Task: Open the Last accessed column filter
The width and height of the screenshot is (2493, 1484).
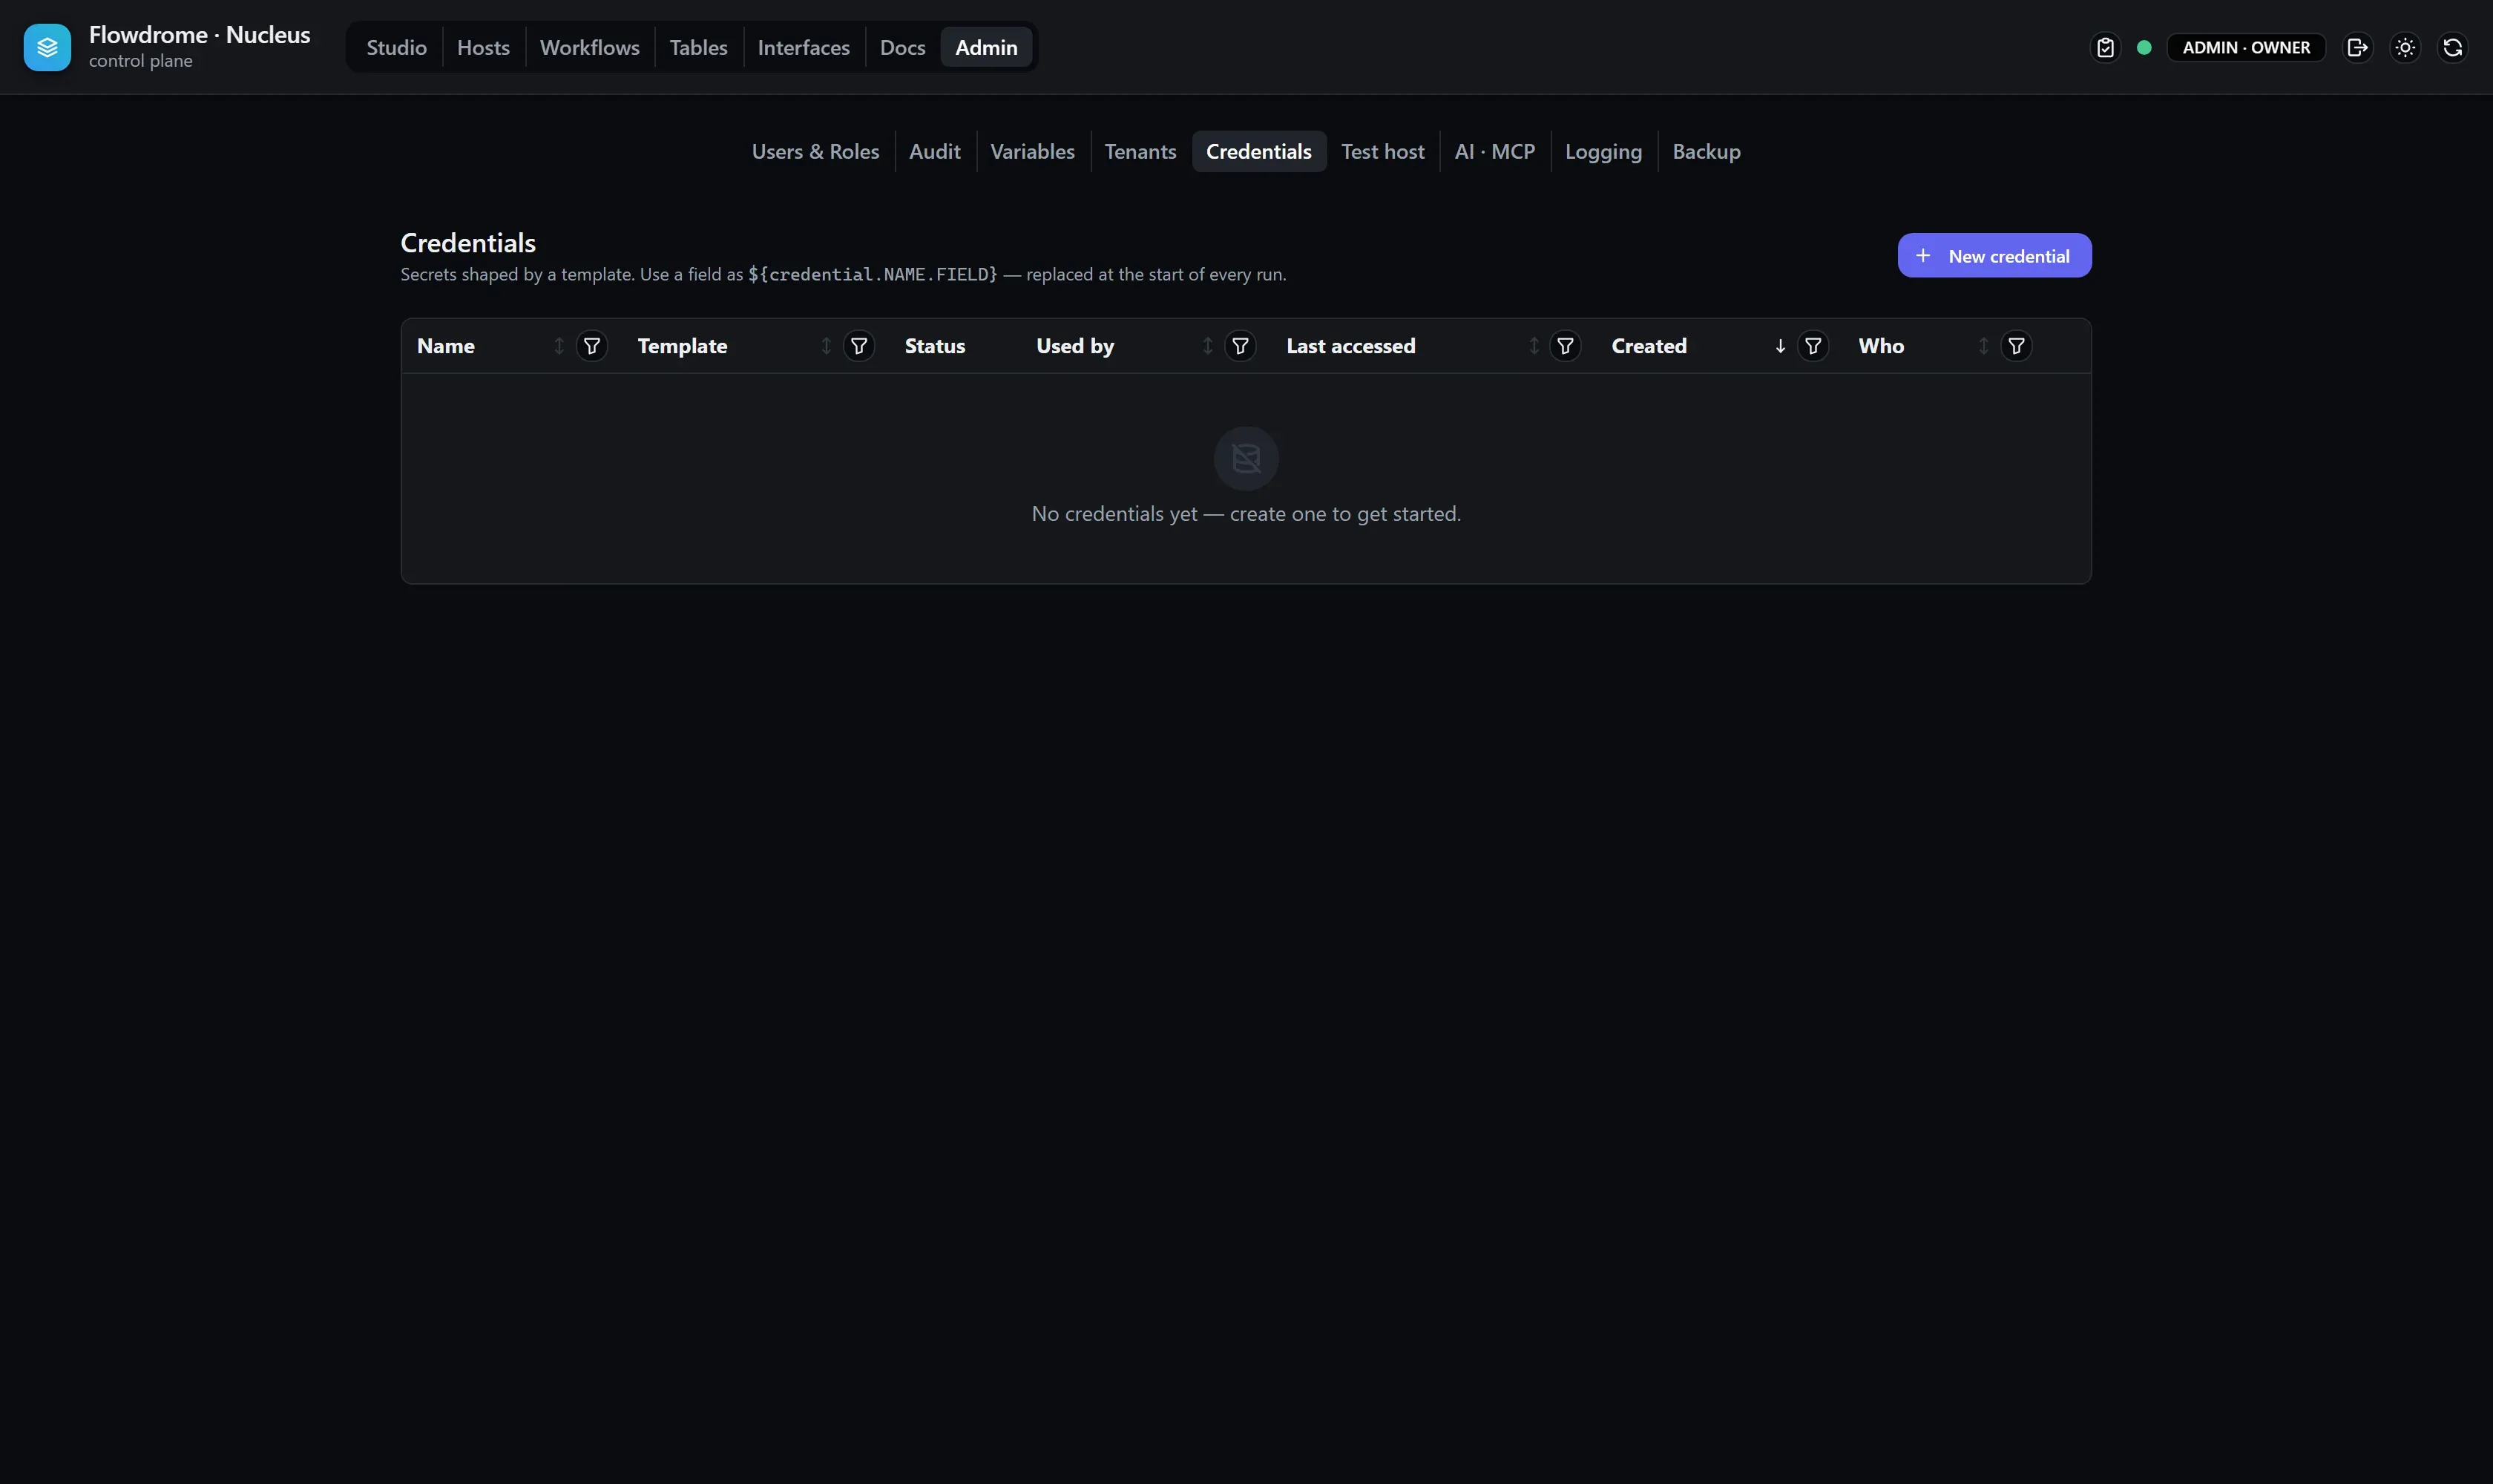Action: click(x=1565, y=346)
